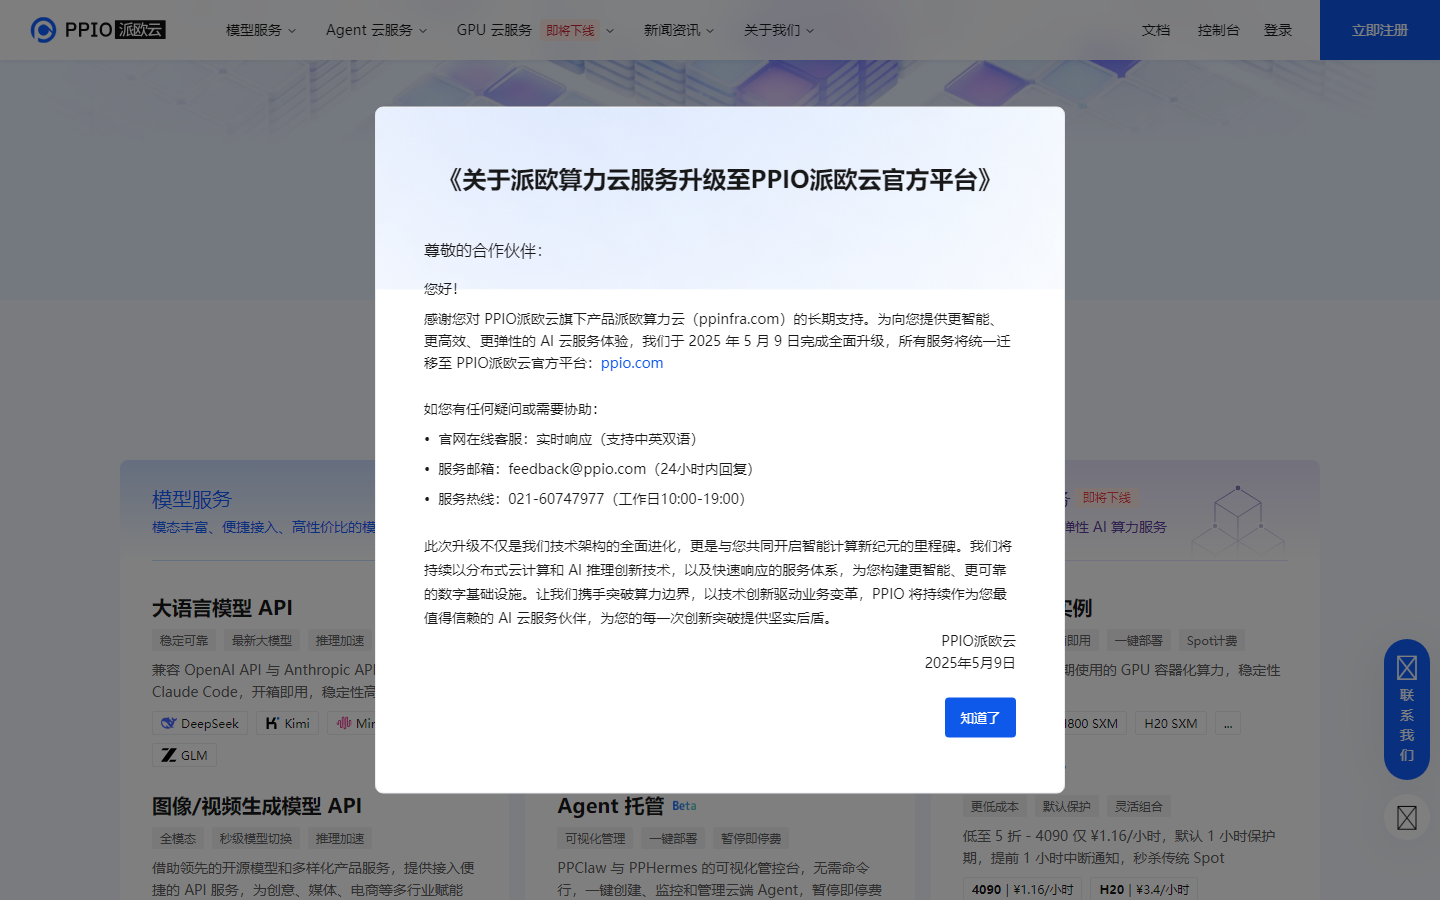
Task: Click the 秒级模型切换 tag
Action: point(256,839)
